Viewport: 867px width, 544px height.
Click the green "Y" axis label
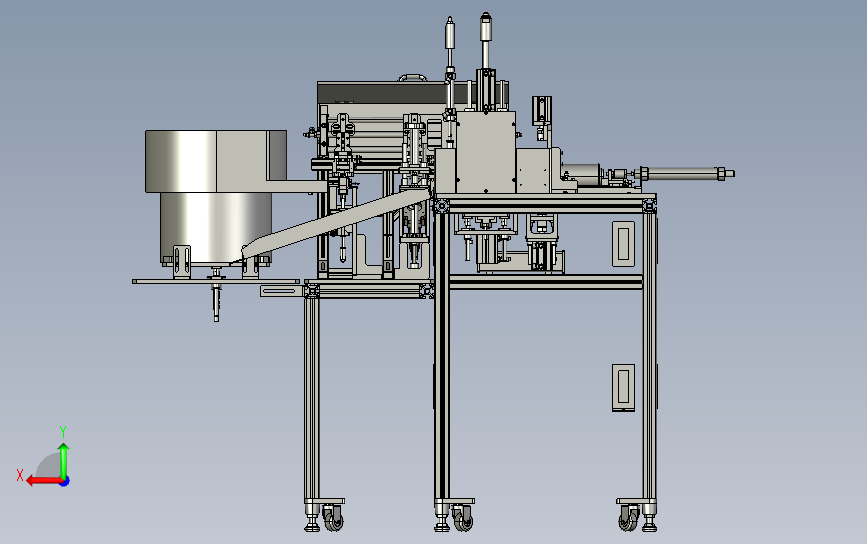click(63, 431)
